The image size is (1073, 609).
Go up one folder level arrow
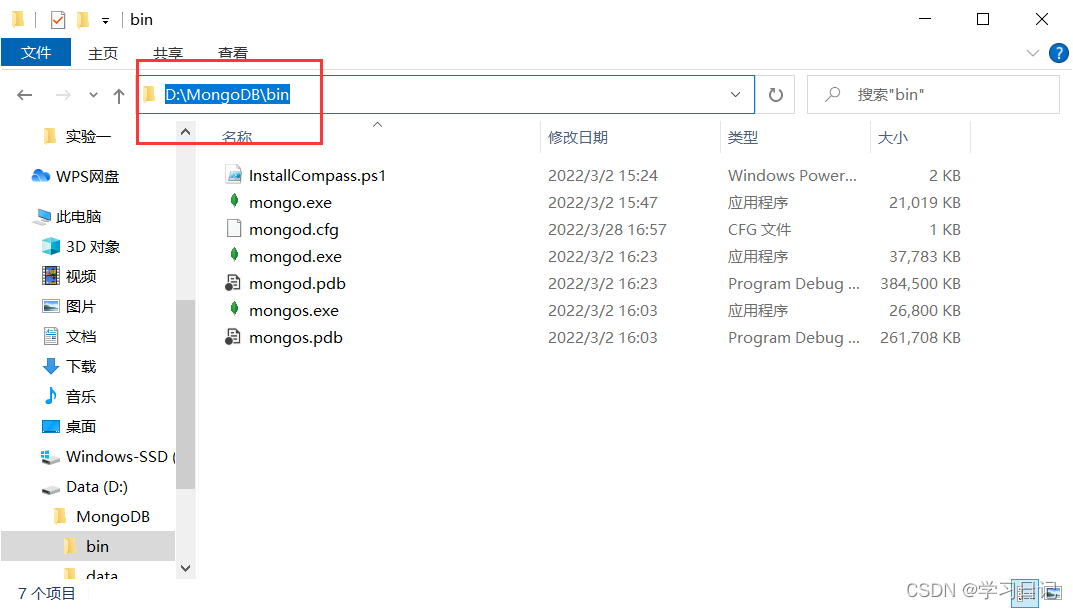click(x=119, y=96)
